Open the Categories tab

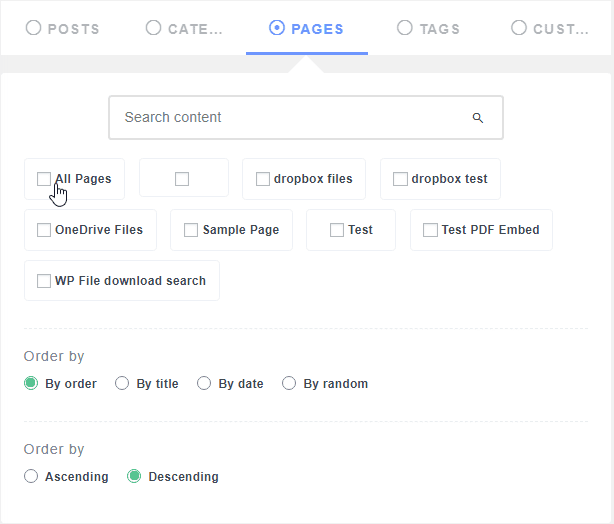tap(184, 28)
